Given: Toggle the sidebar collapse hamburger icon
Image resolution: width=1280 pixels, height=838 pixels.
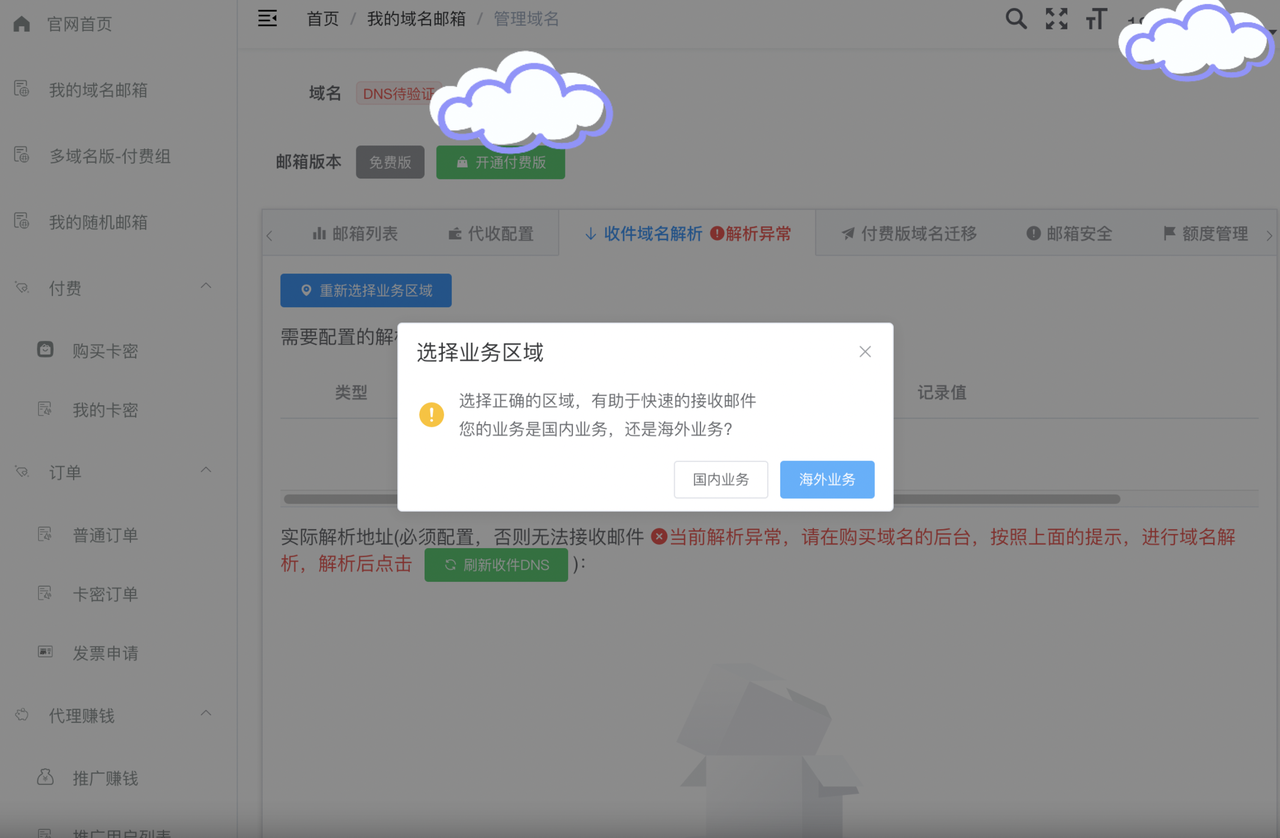Looking at the screenshot, I should [x=267, y=18].
